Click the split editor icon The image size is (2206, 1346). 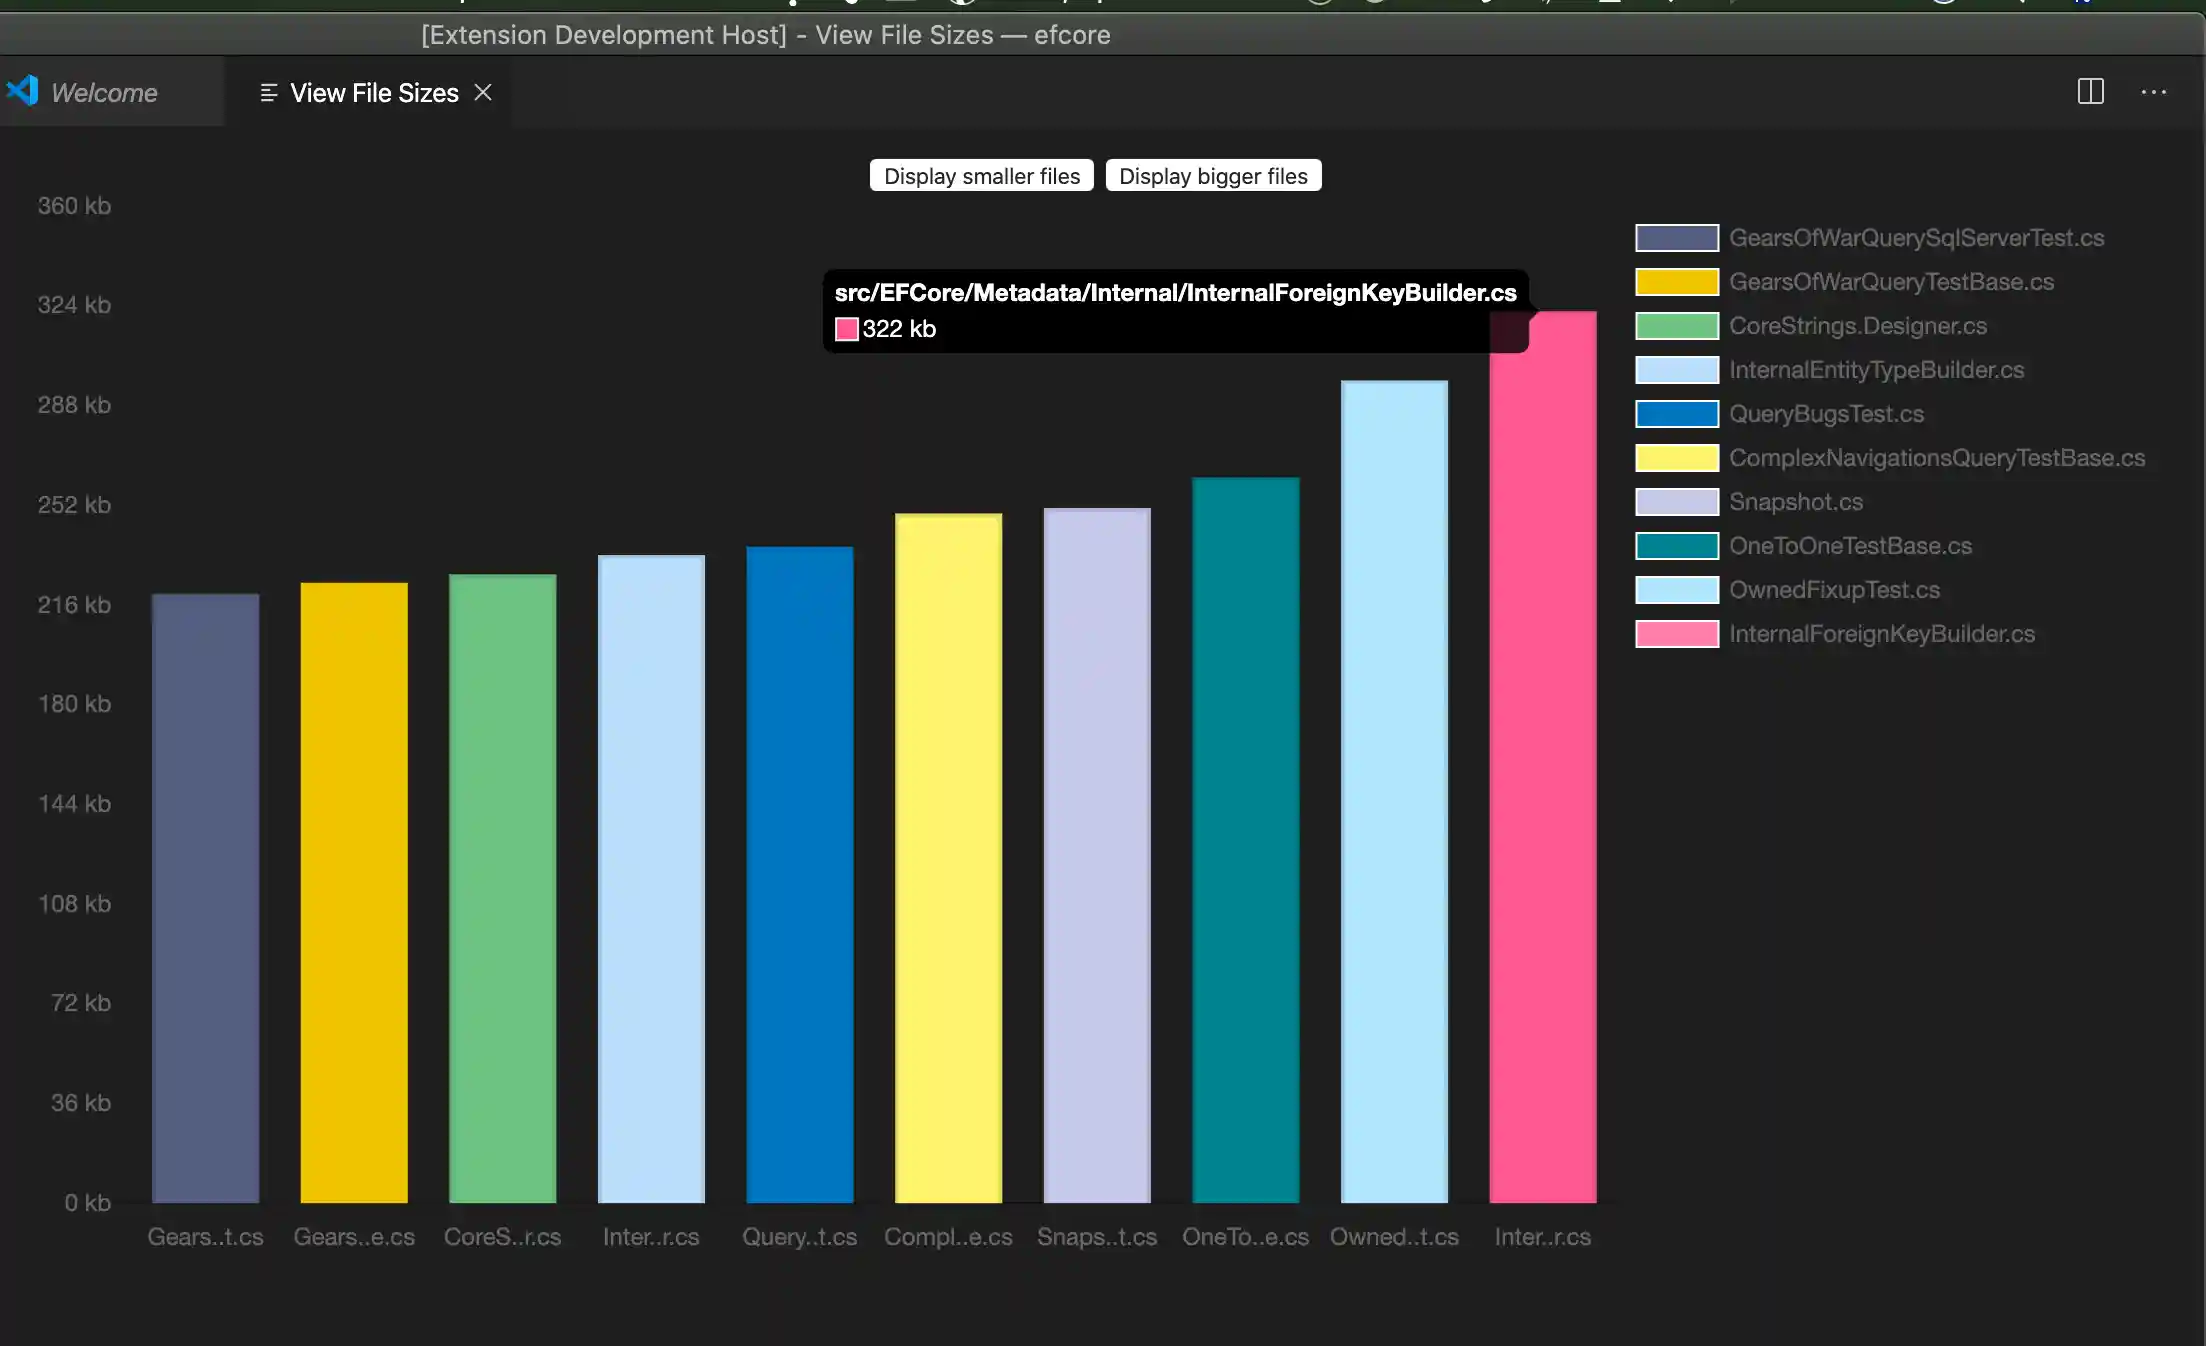pos(2091,91)
